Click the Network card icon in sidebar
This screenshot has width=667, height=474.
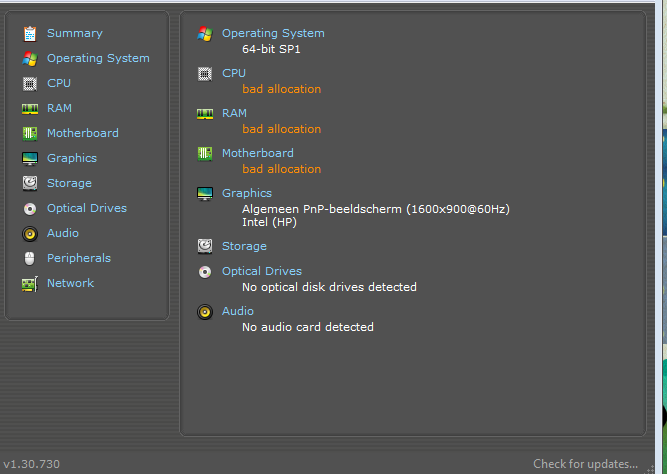pos(30,284)
